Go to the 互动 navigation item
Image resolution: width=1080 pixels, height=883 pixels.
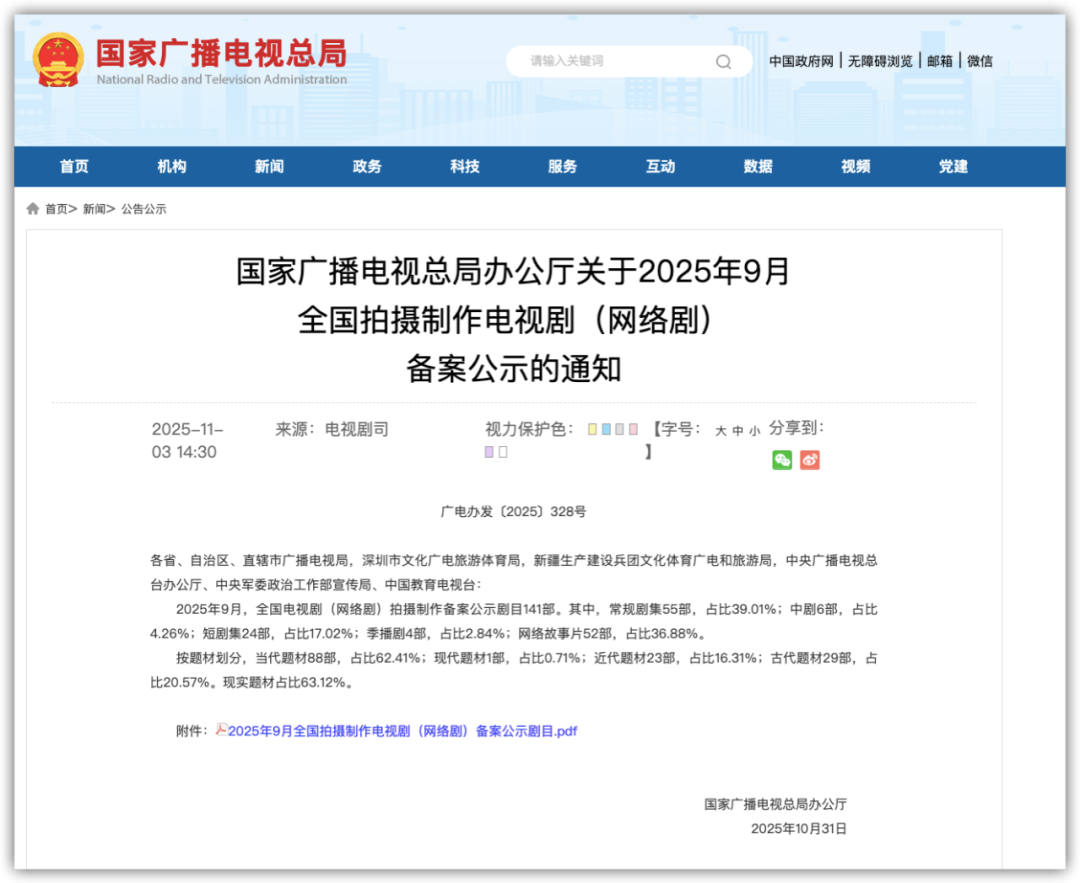(660, 167)
